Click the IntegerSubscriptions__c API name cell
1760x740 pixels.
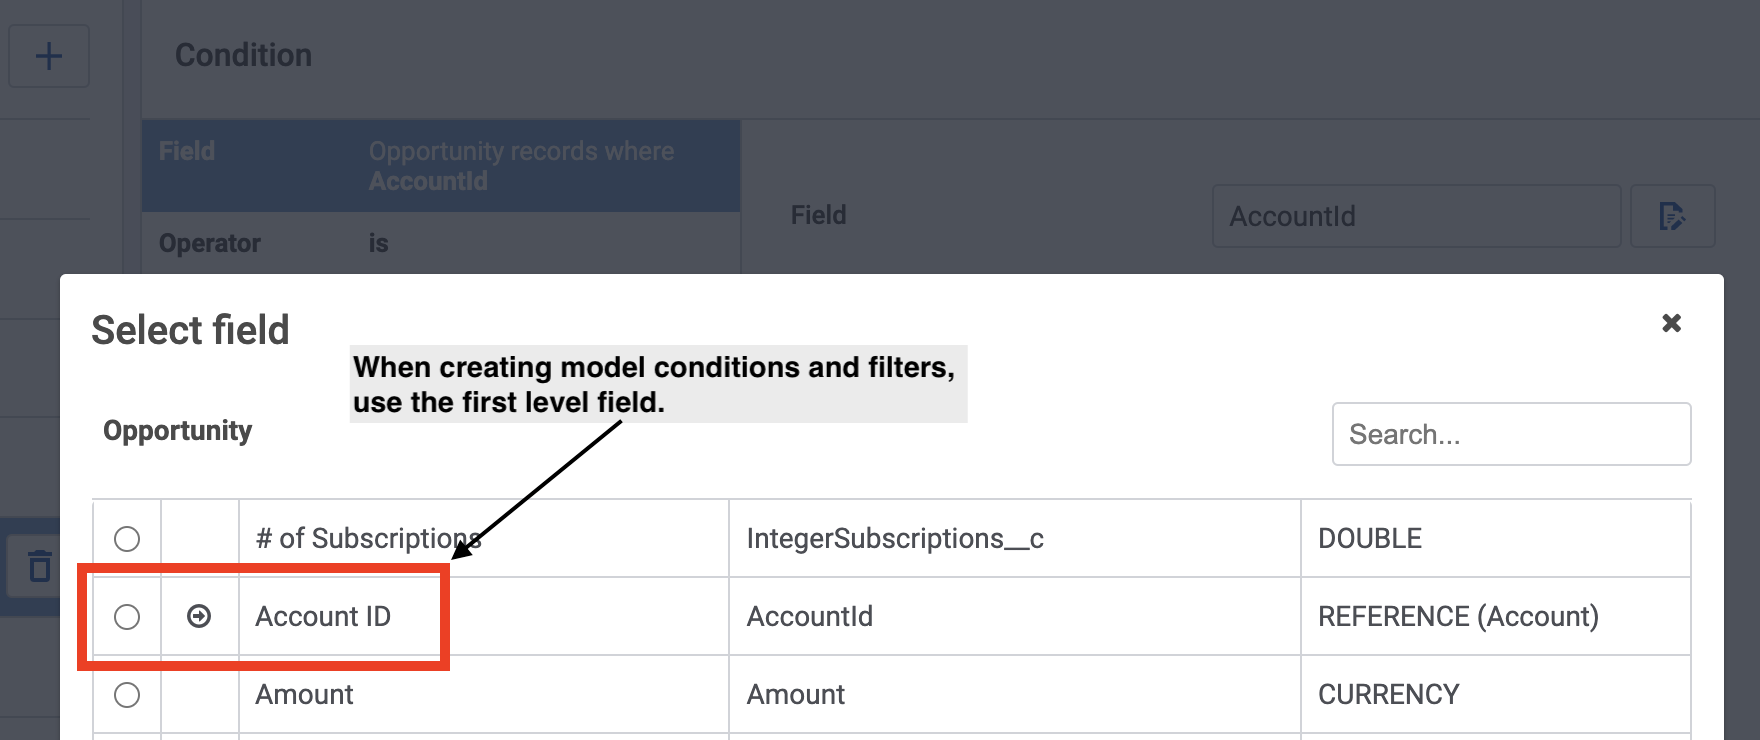[x=895, y=539]
